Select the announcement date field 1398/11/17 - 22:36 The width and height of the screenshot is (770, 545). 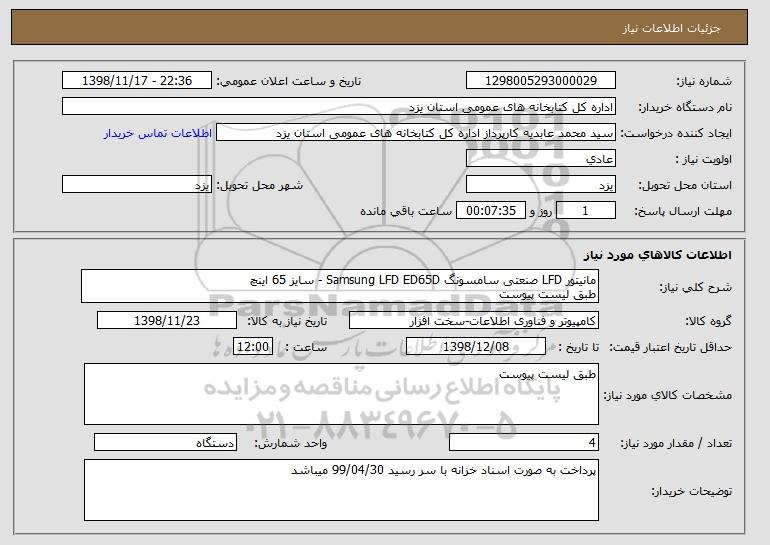(137, 81)
